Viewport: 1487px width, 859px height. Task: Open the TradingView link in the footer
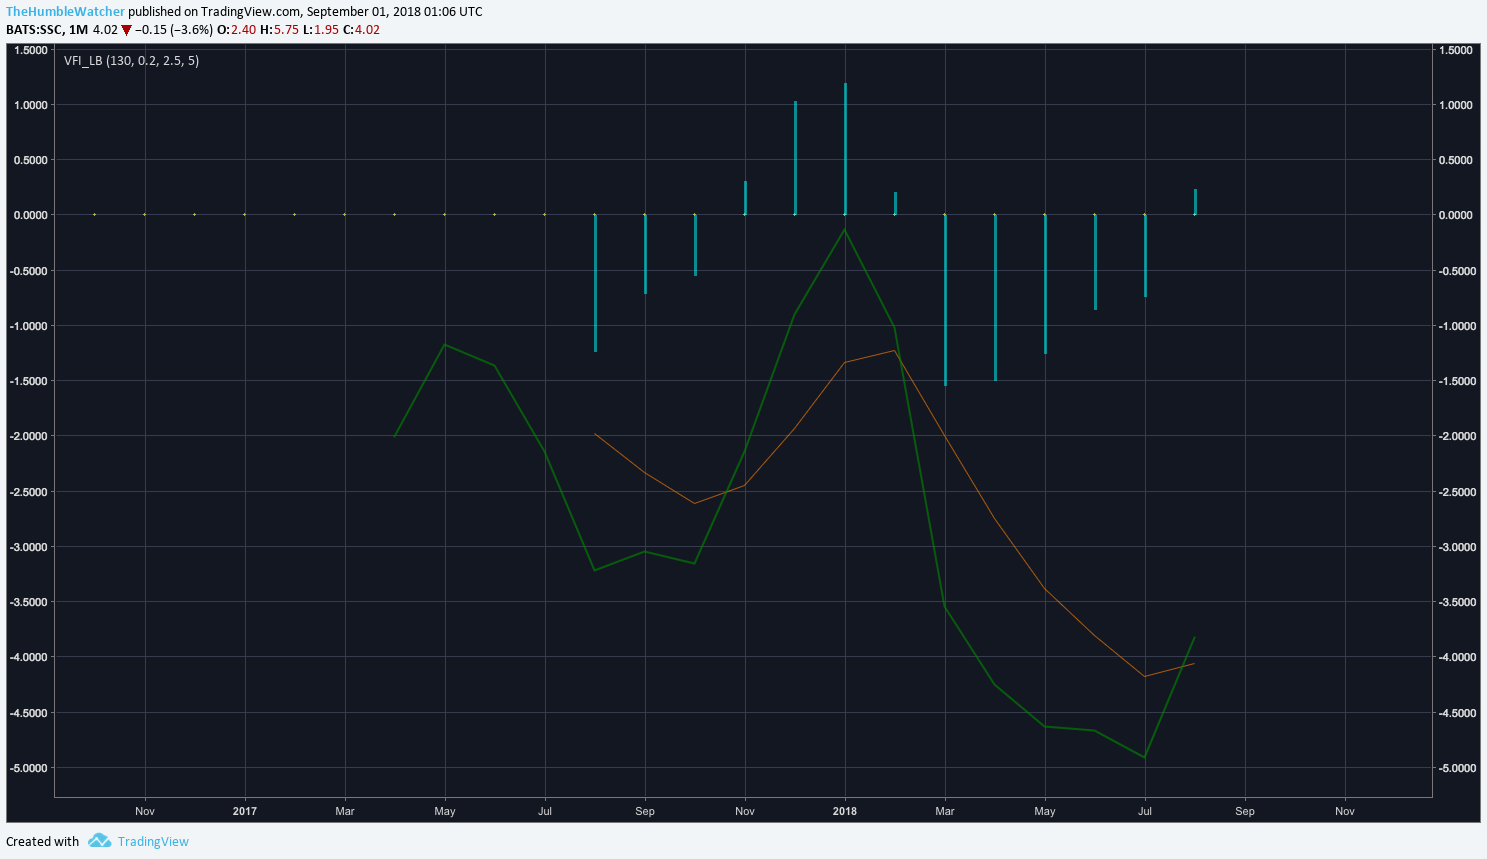[x=153, y=842]
